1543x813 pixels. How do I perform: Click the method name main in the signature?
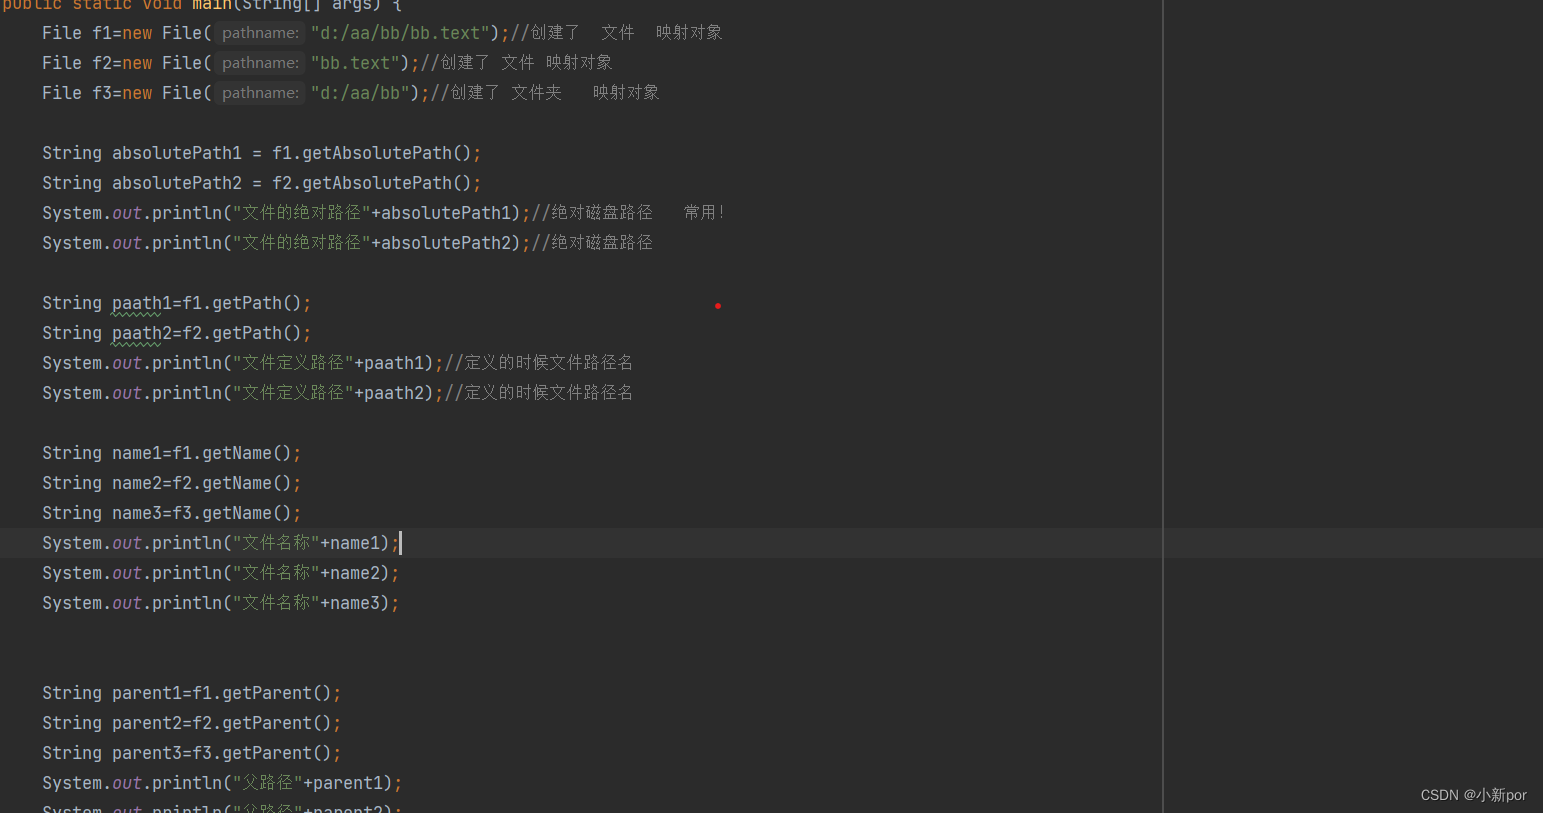[x=212, y=6]
